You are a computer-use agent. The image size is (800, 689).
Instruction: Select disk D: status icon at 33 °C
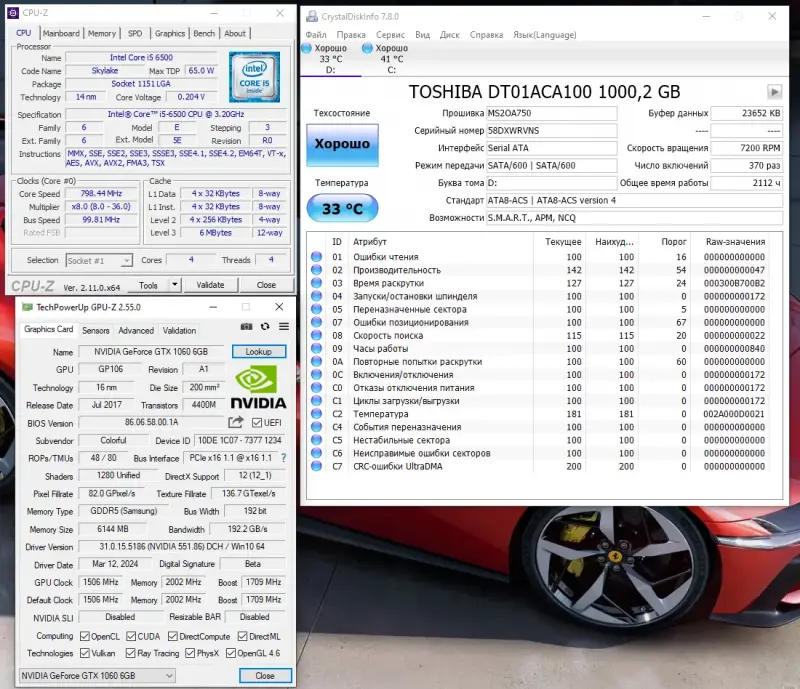[307, 48]
